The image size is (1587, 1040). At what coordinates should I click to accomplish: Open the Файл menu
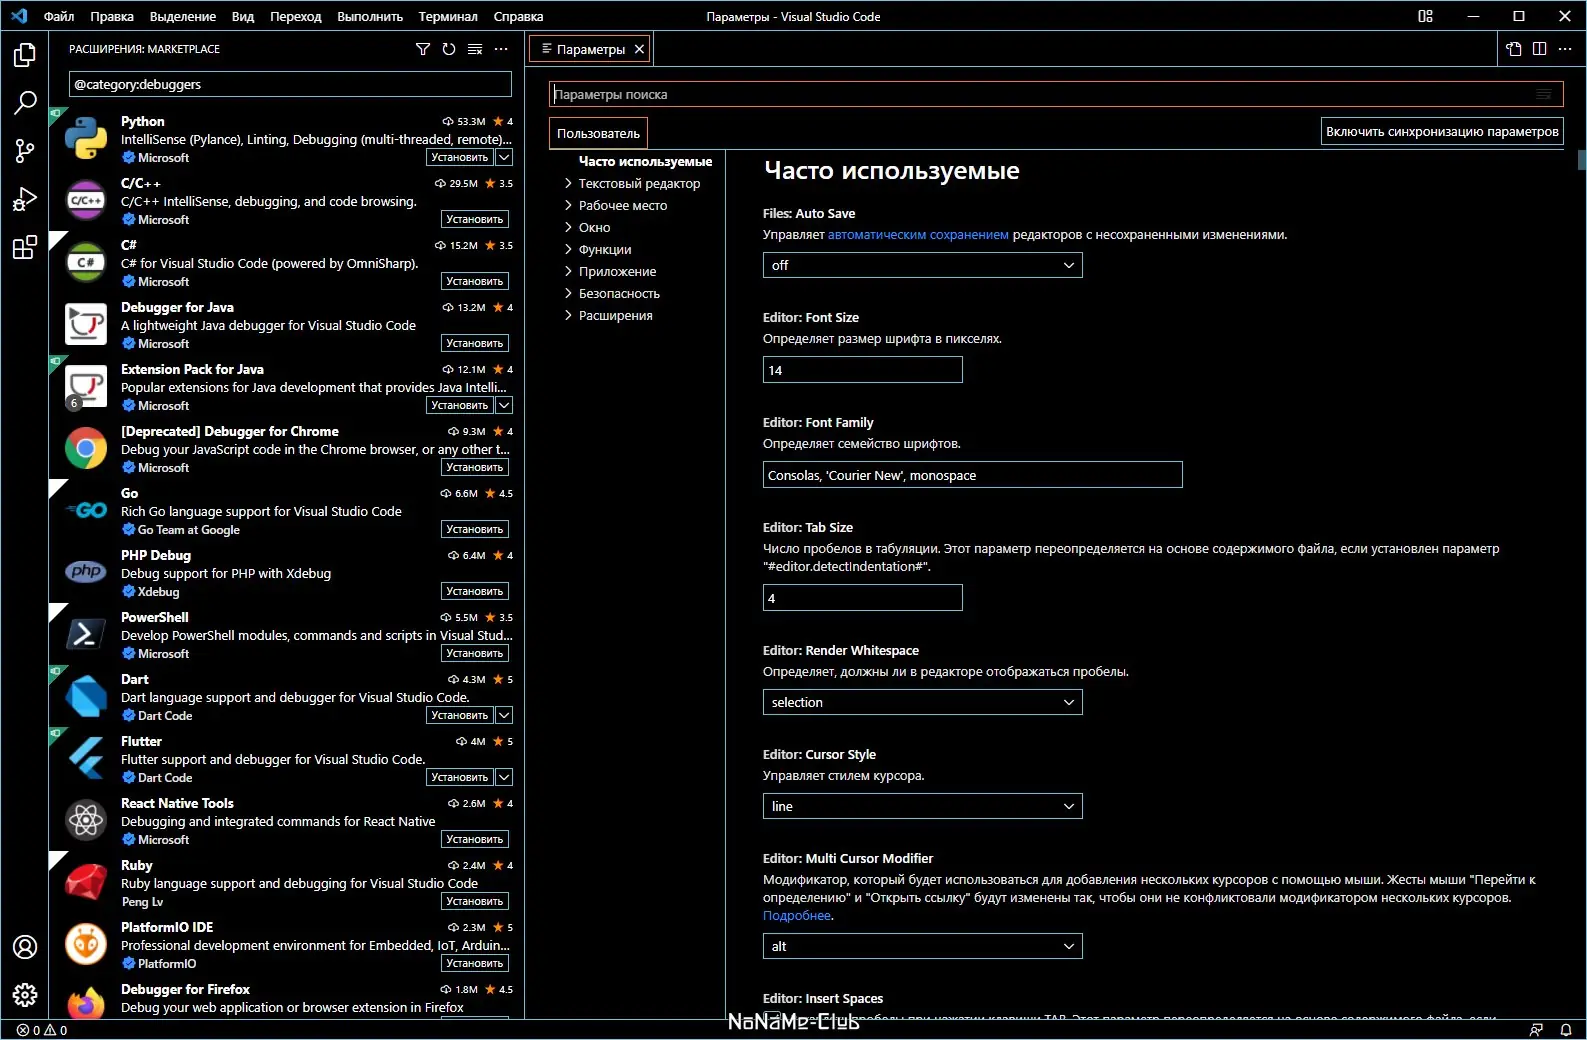59,16
